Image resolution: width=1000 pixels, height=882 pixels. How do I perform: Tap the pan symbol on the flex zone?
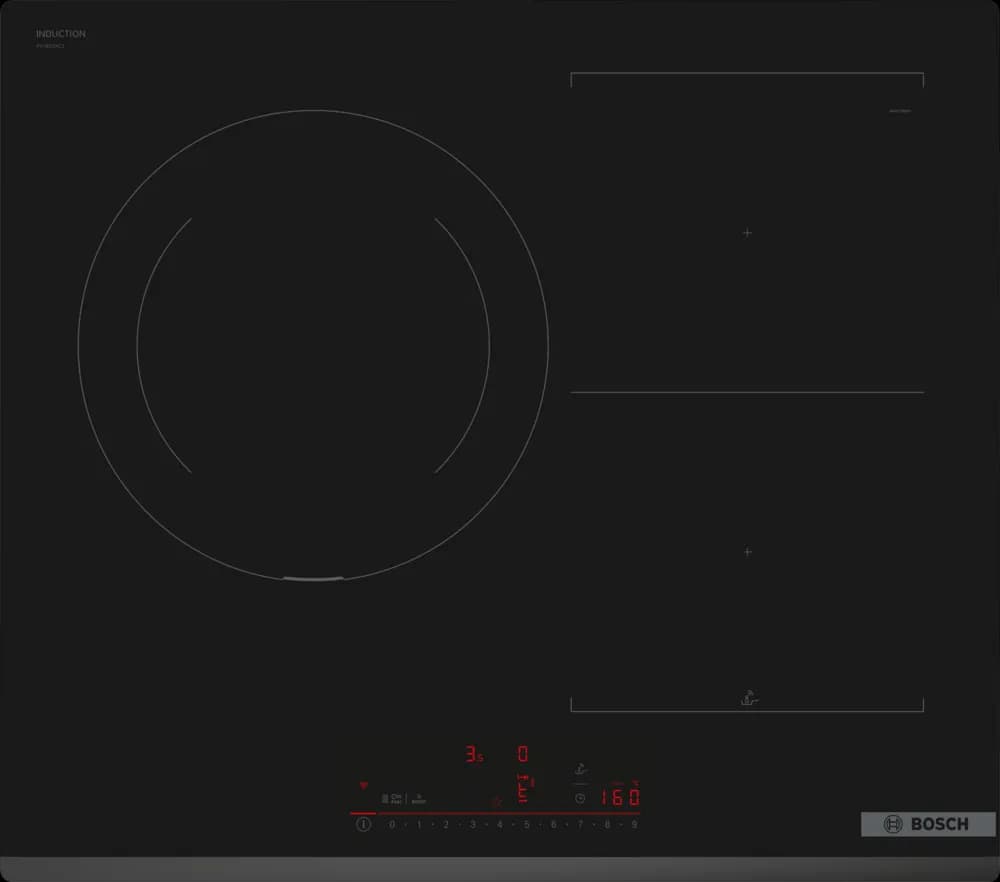747,699
